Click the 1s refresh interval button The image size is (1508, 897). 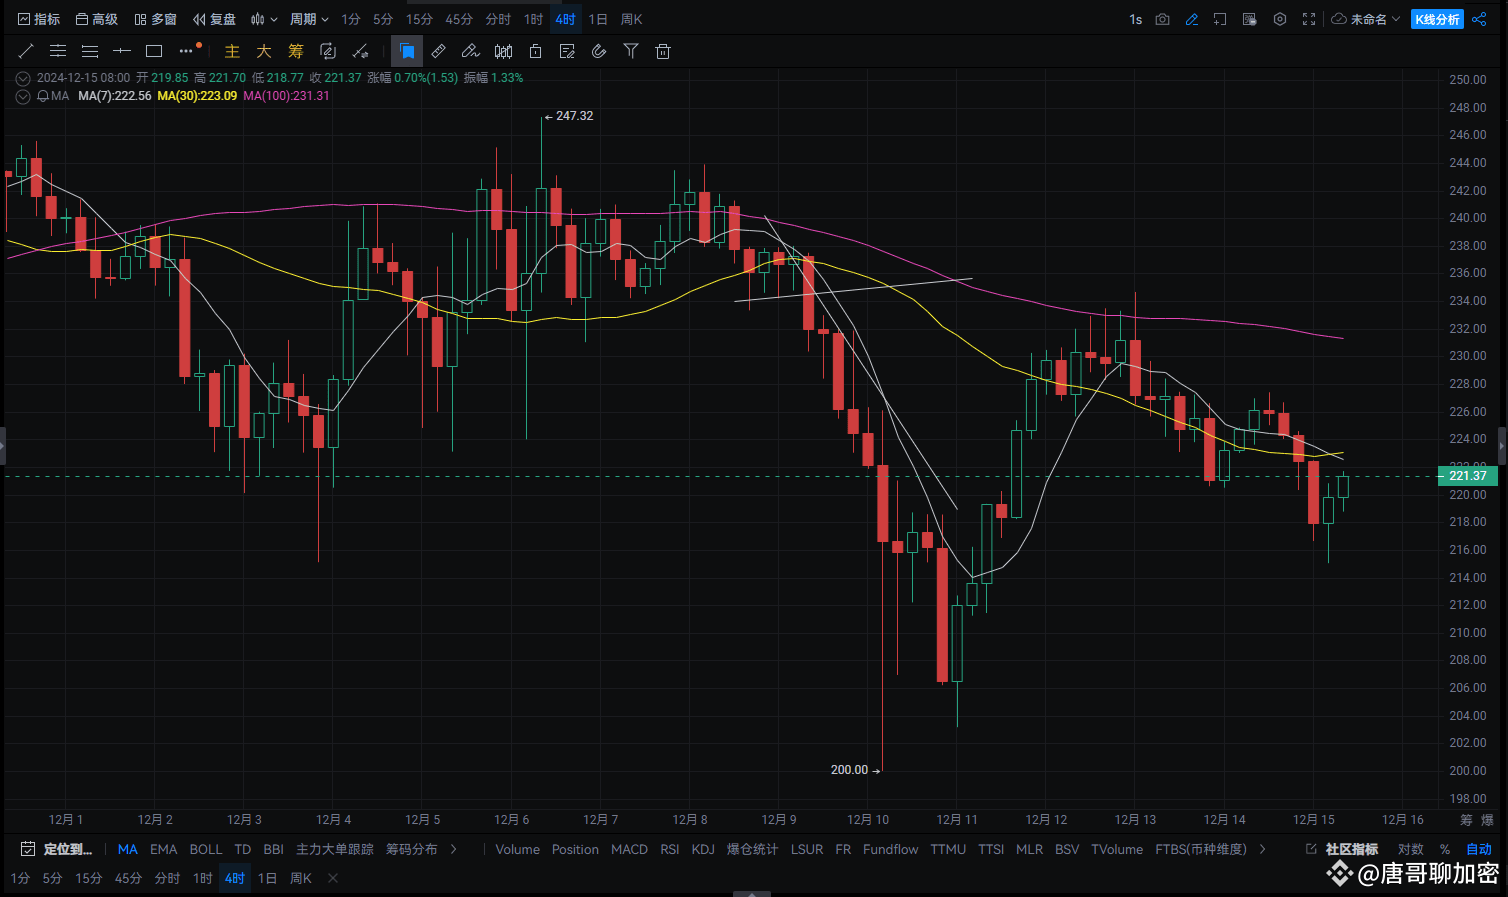tap(1136, 19)
